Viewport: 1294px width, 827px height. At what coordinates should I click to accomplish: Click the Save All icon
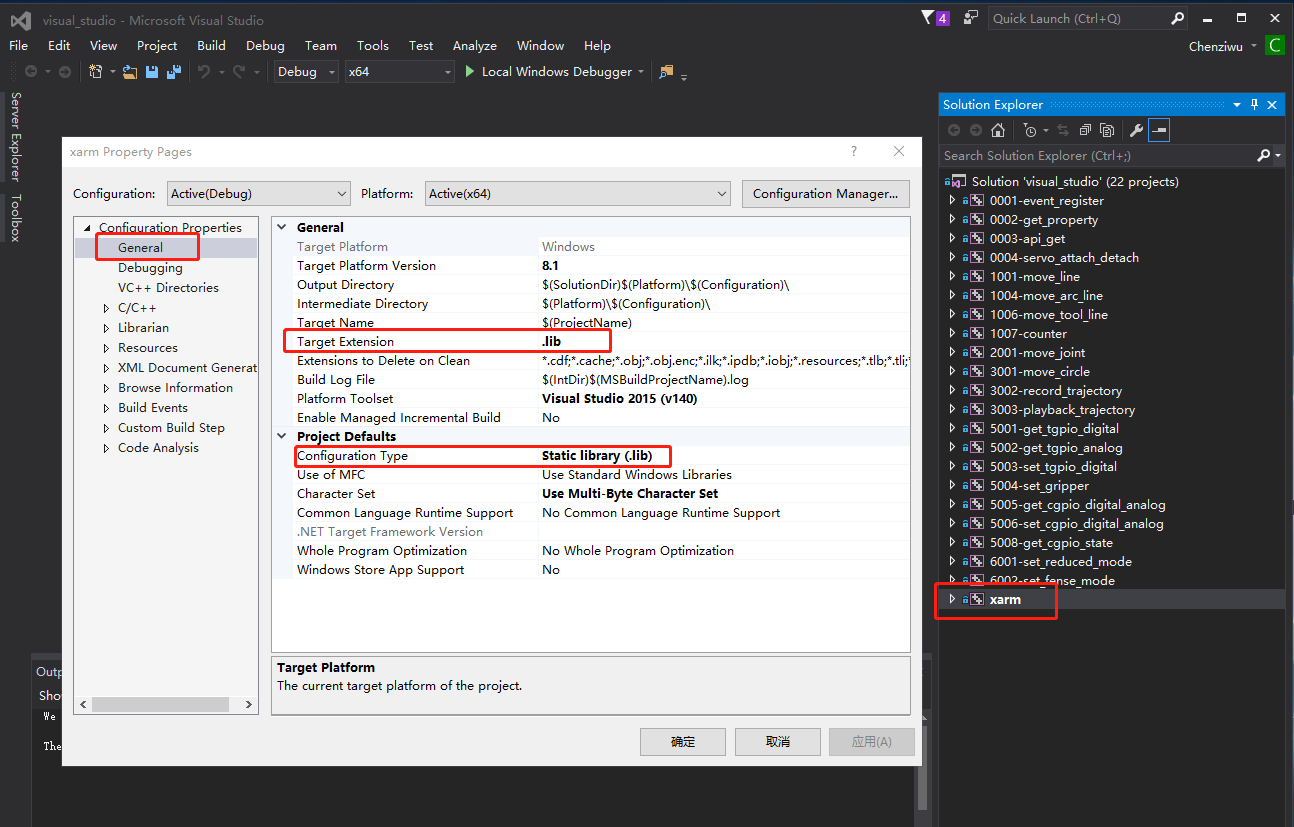tap(174, 72)
